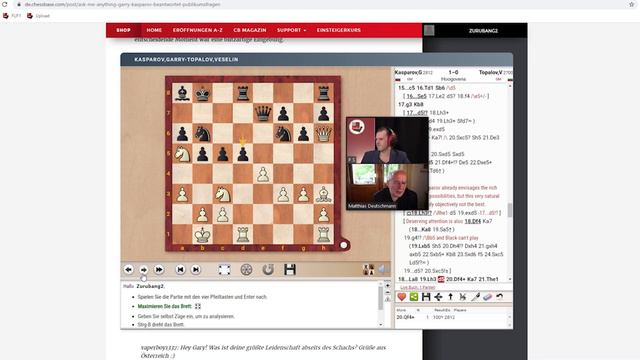Click the scissors cut variation icon
The width and height of the screenshot is (640, 360).
pyautogui.click(x=463, y=297)
